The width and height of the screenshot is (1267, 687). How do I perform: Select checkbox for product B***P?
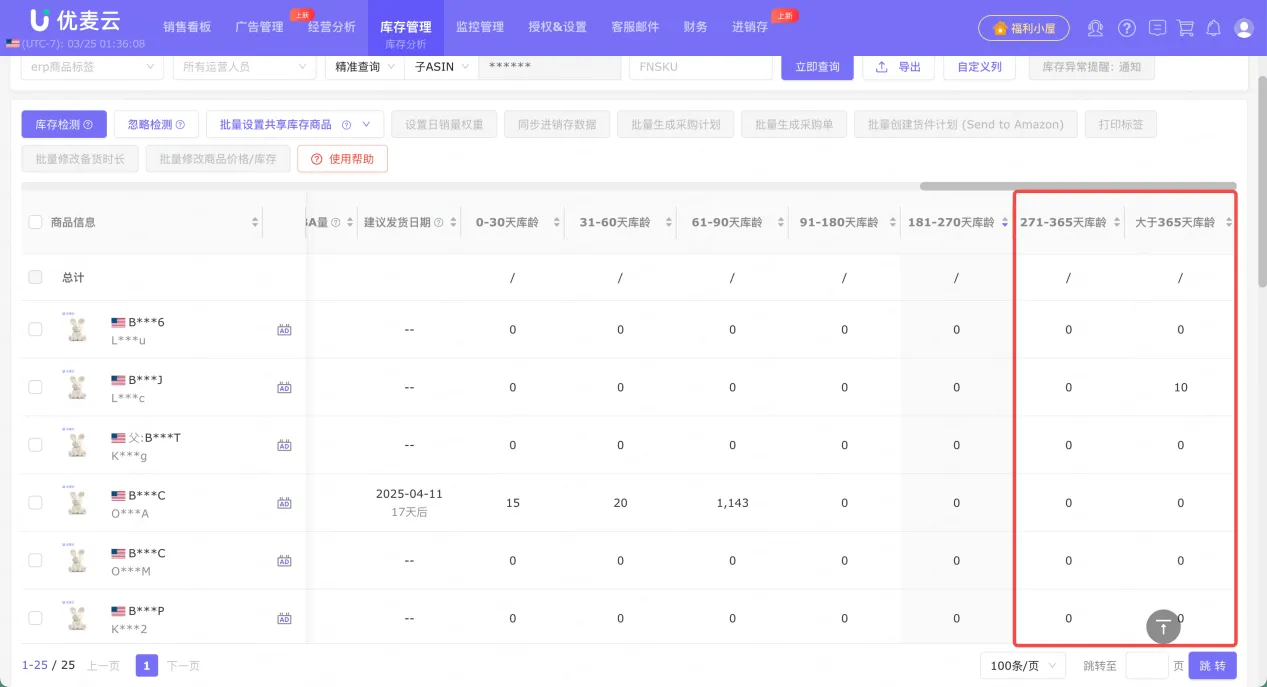coord(35,618)
